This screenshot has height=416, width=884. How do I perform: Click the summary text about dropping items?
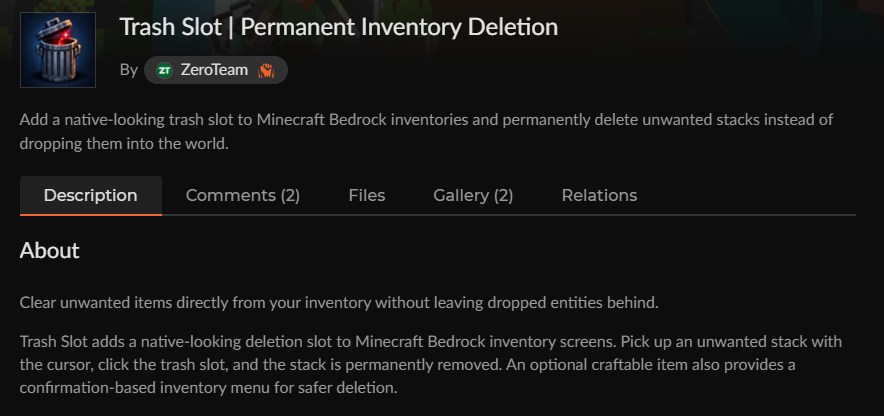pyautogui.click(x=426, y=131)
